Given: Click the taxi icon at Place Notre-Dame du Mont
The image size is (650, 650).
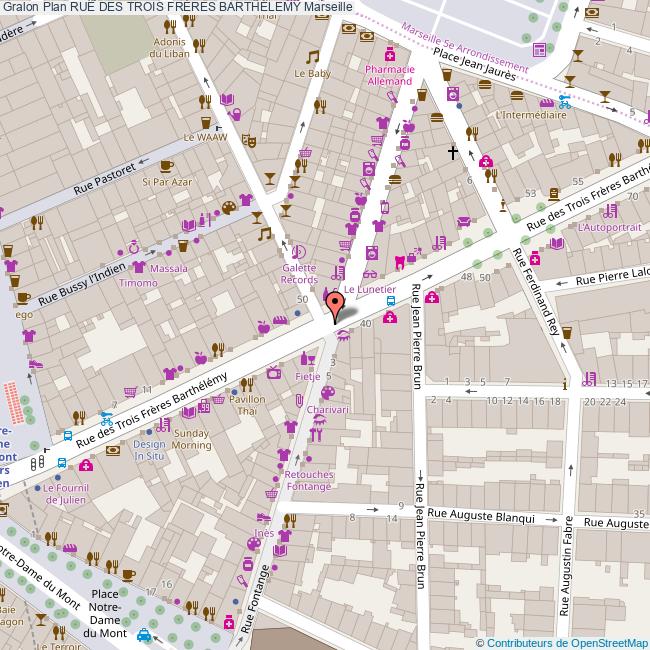Looking at the screenshot, I should [x=145, y=634].
